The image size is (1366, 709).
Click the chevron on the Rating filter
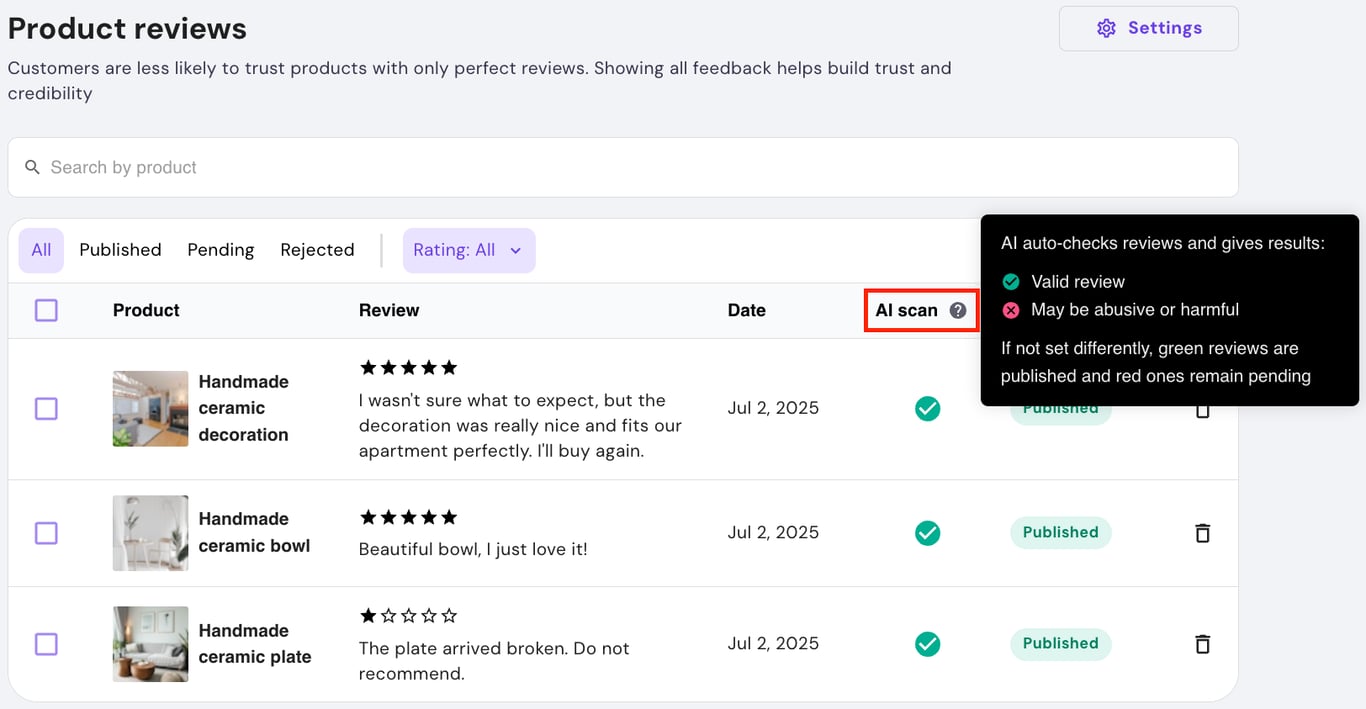pos(516,251)
